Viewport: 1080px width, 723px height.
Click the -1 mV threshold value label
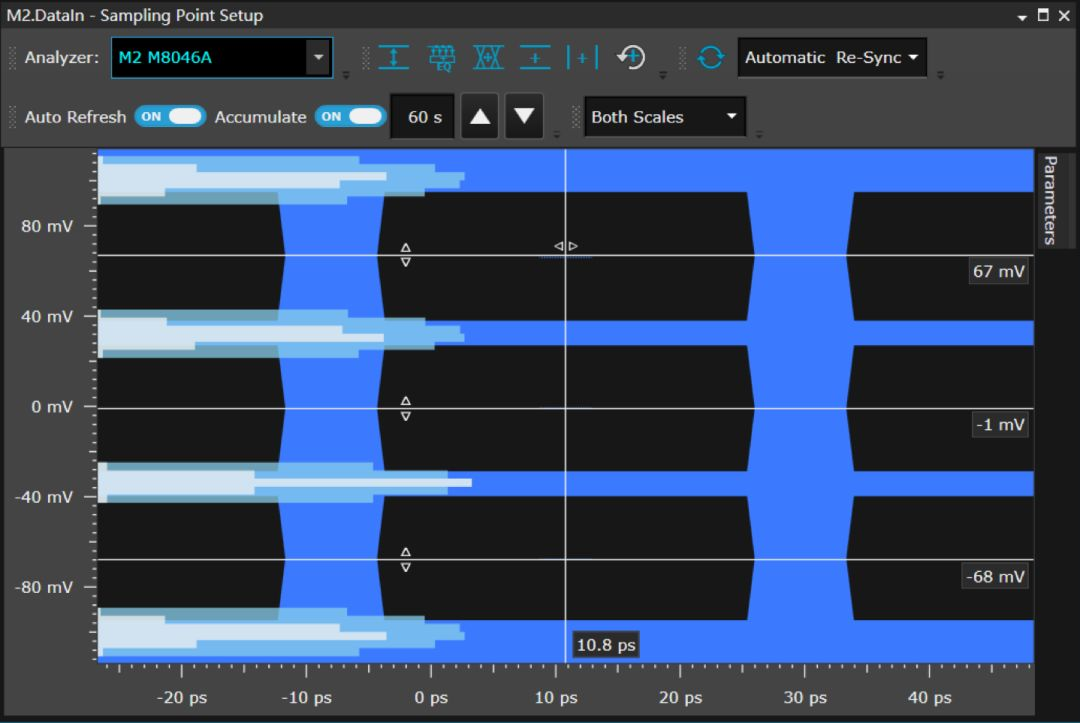pyautogui.click(x=1000, y=424)
